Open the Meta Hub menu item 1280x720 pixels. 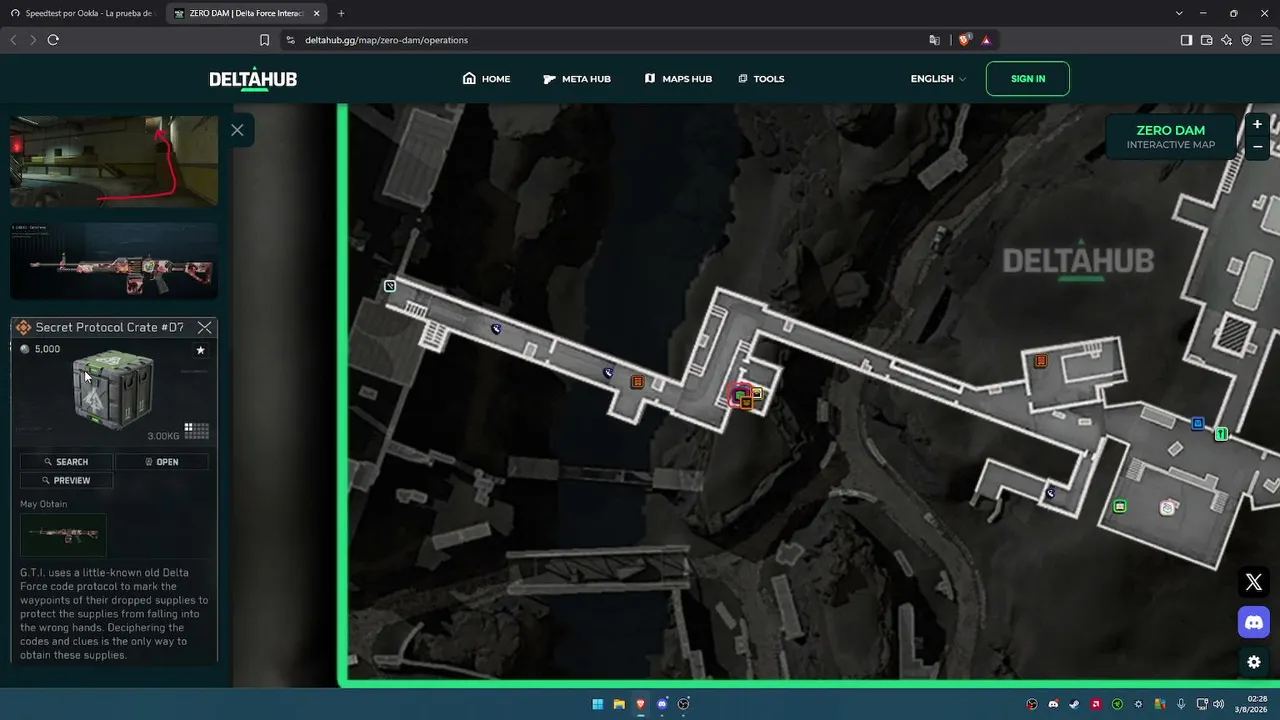[577, 79]
